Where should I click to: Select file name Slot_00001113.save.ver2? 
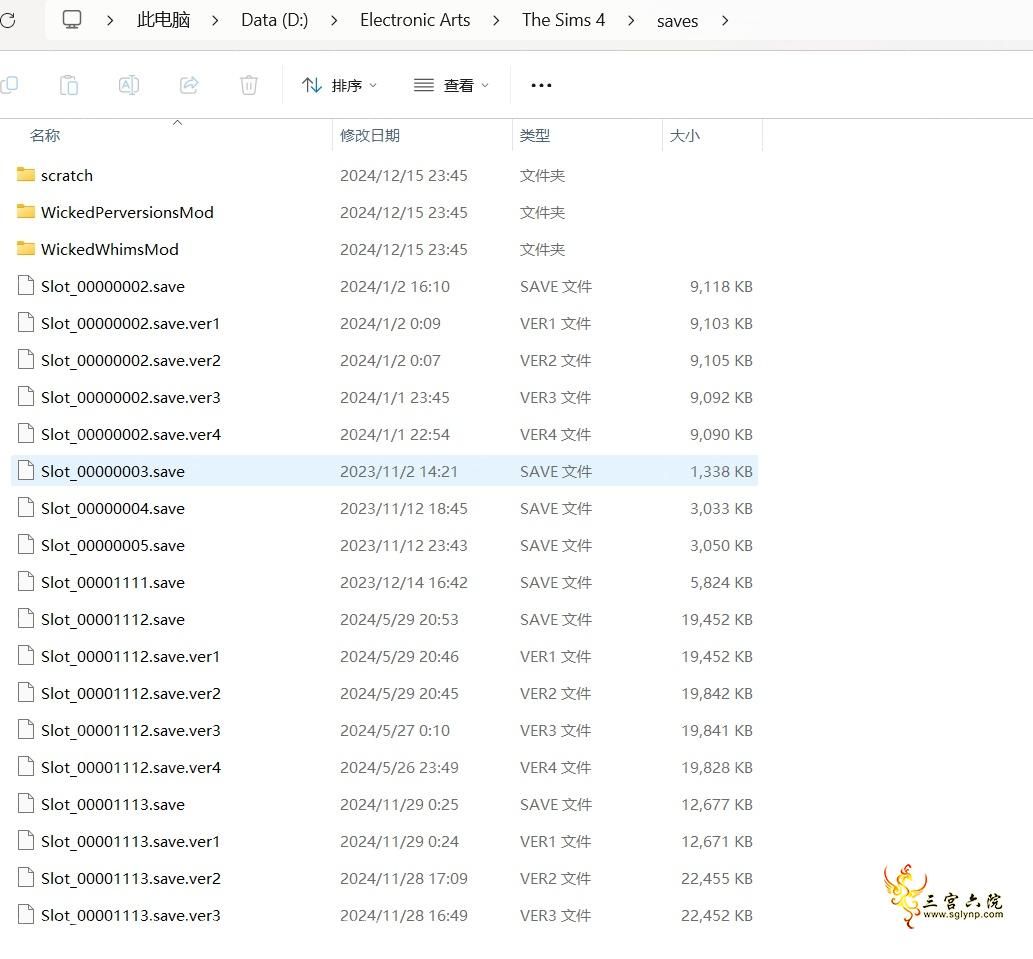(130, 878)
